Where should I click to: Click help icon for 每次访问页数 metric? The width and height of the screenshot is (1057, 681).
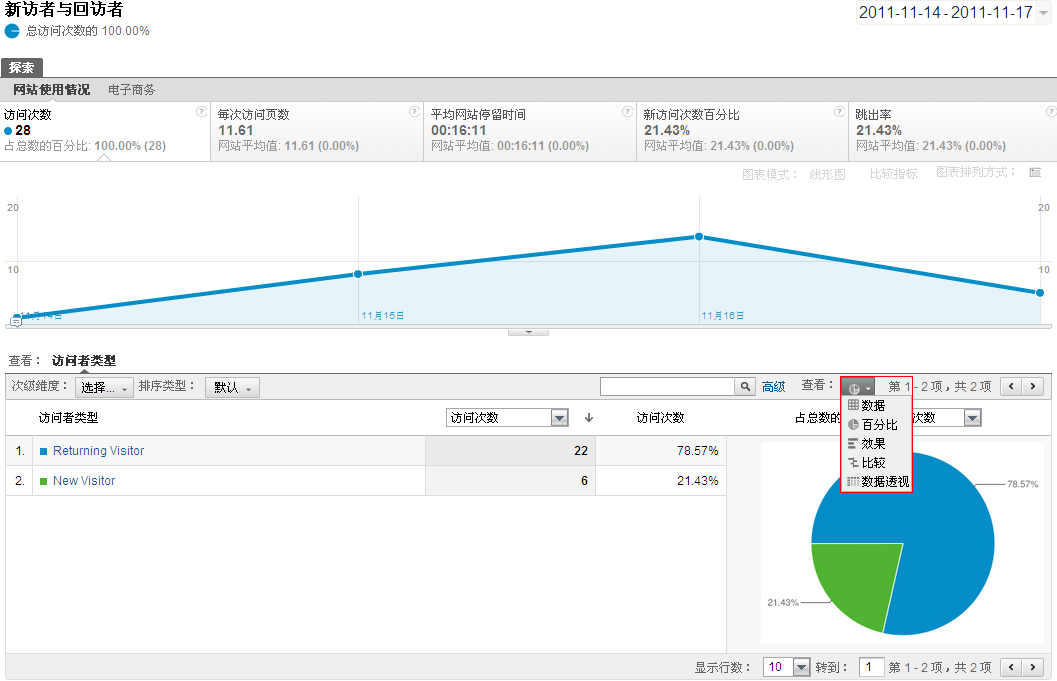[414, 112]
